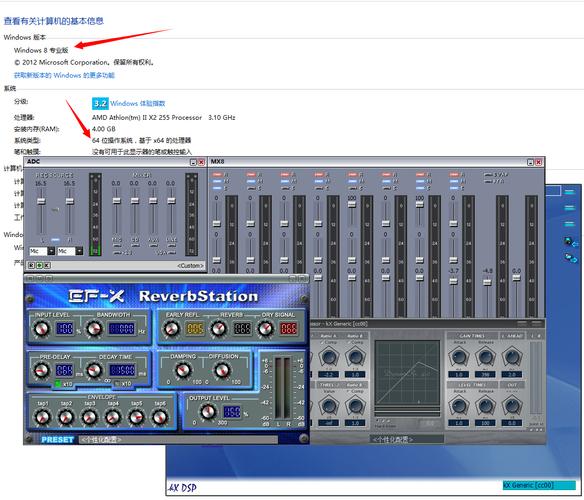Open the ADC <Custom> preset selector
584x500 pixels.
[x=191, y=266]
